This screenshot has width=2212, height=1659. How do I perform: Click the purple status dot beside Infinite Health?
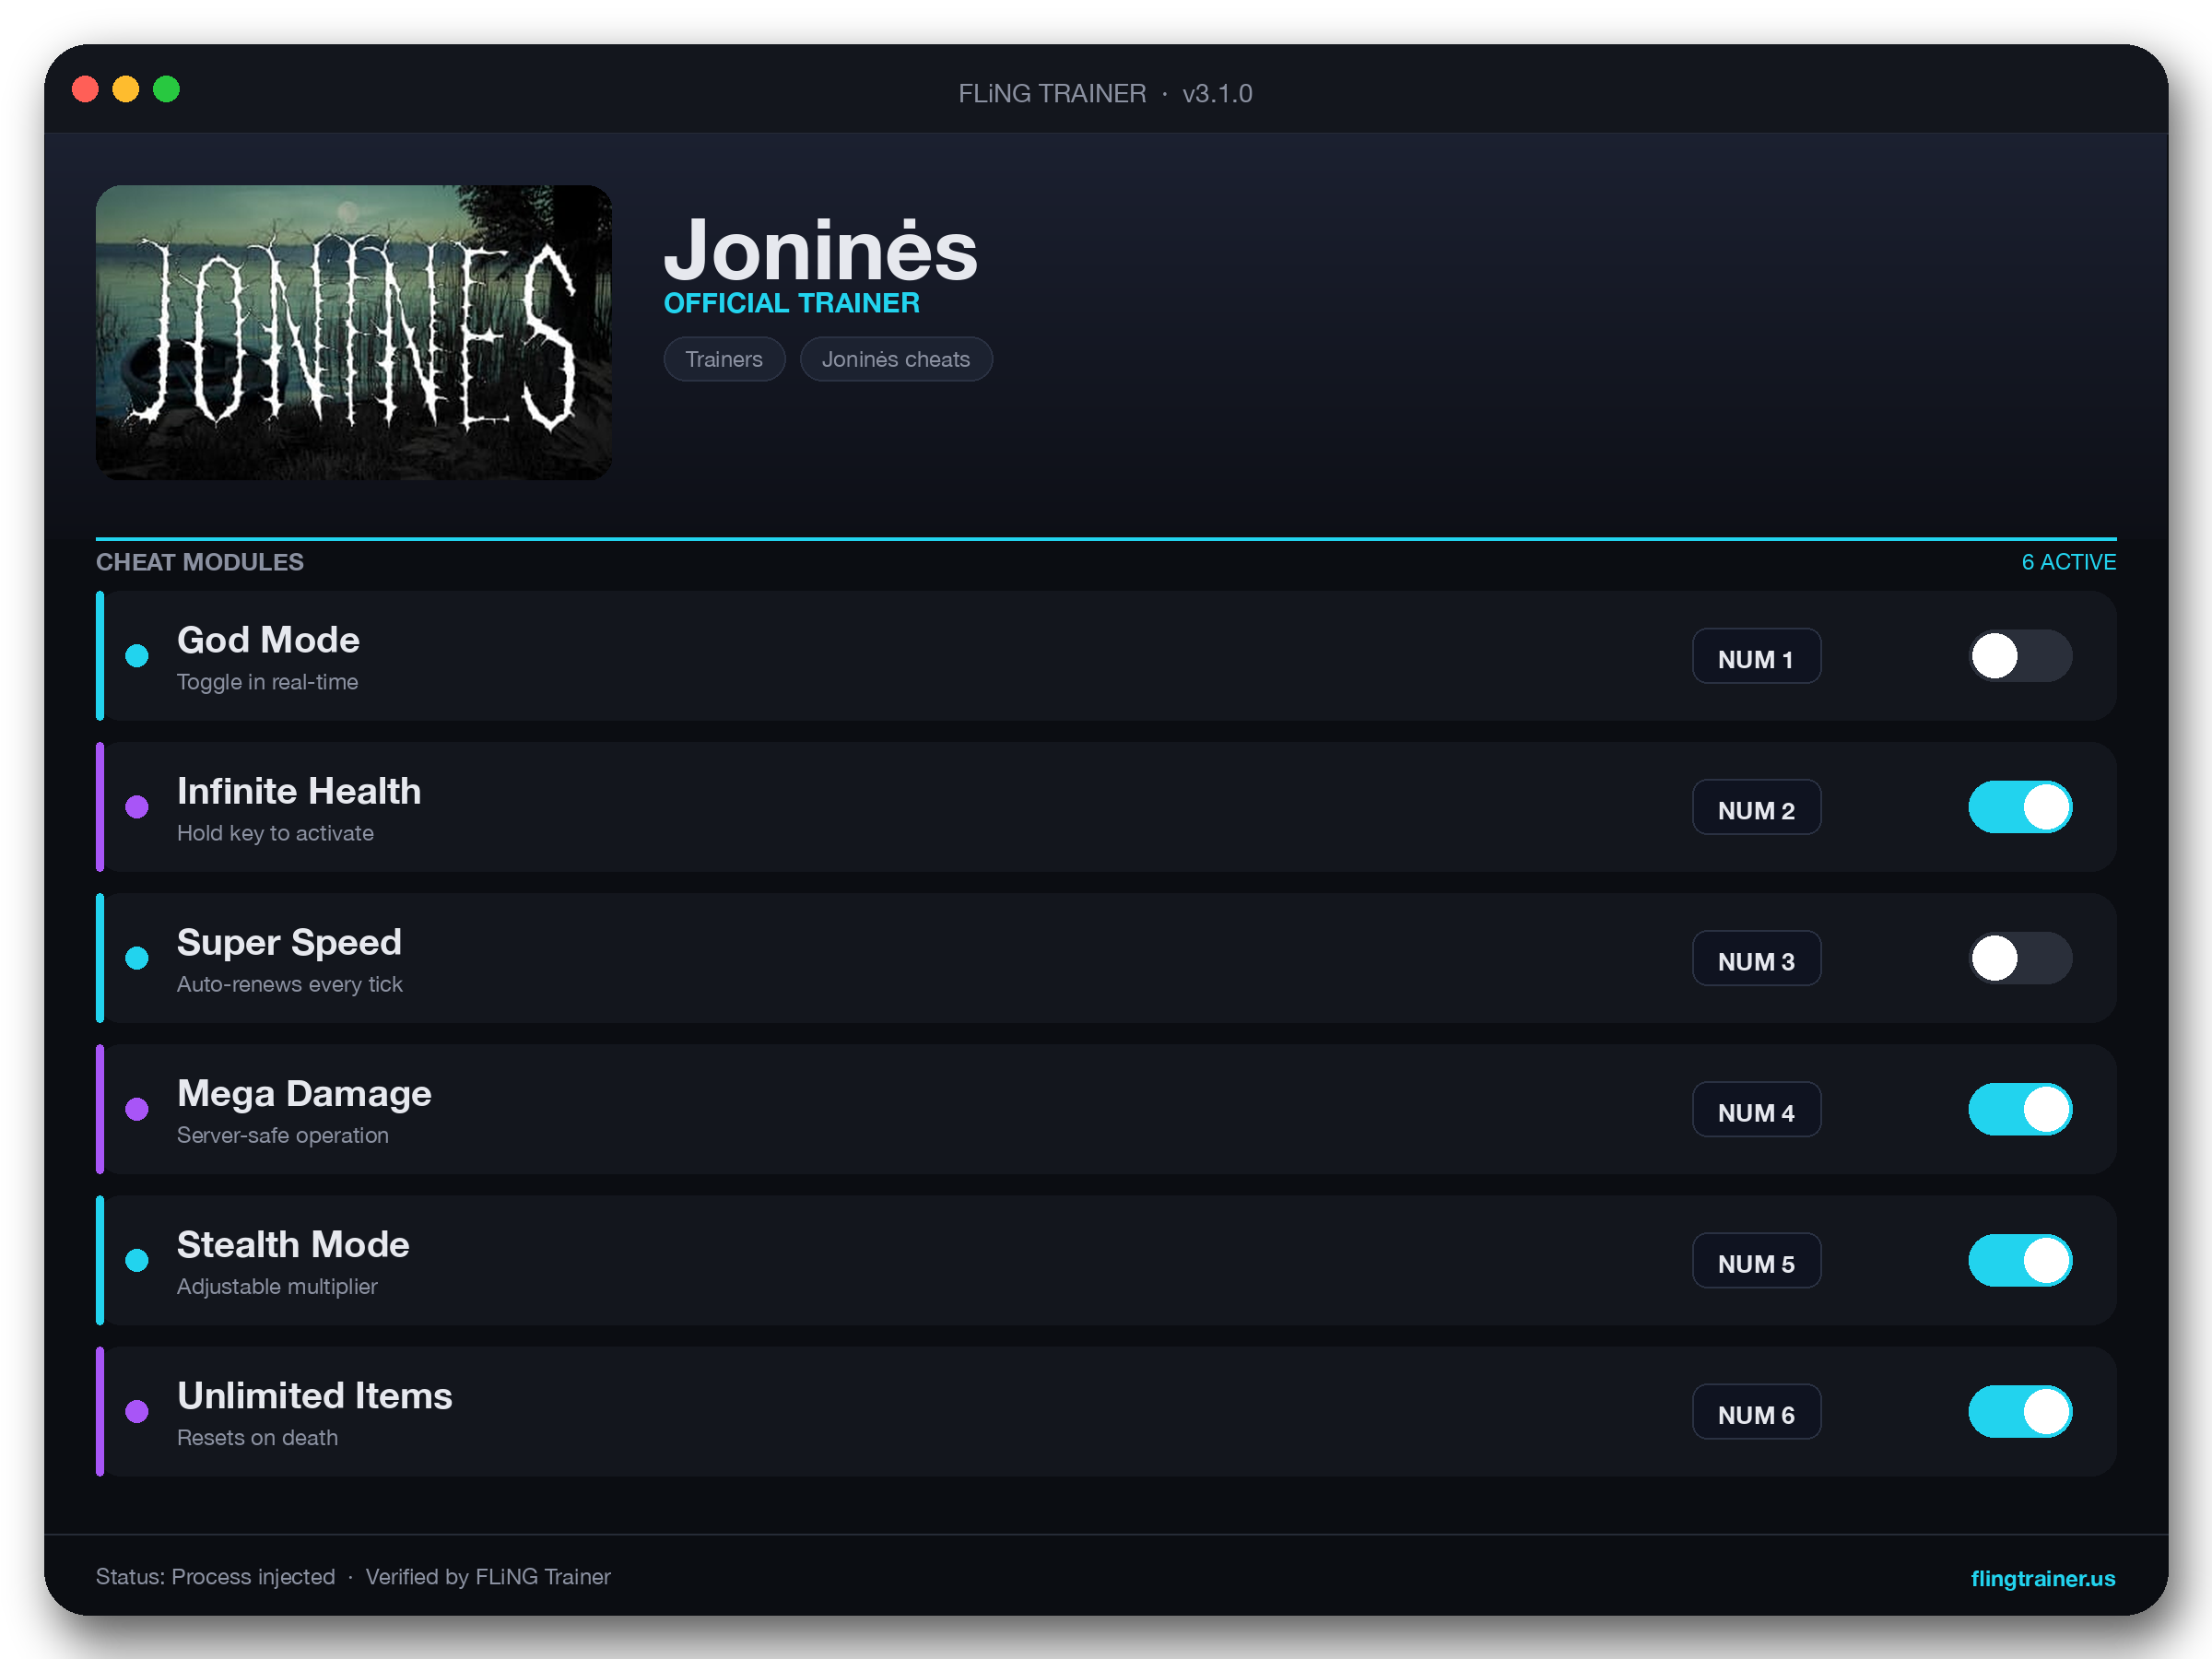coord(137,807)
